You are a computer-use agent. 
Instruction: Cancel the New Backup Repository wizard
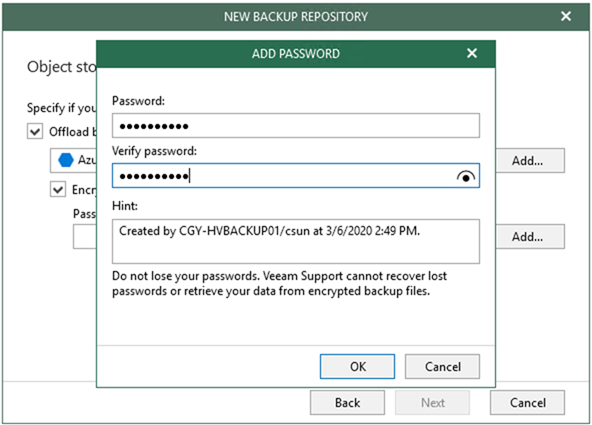527,403
